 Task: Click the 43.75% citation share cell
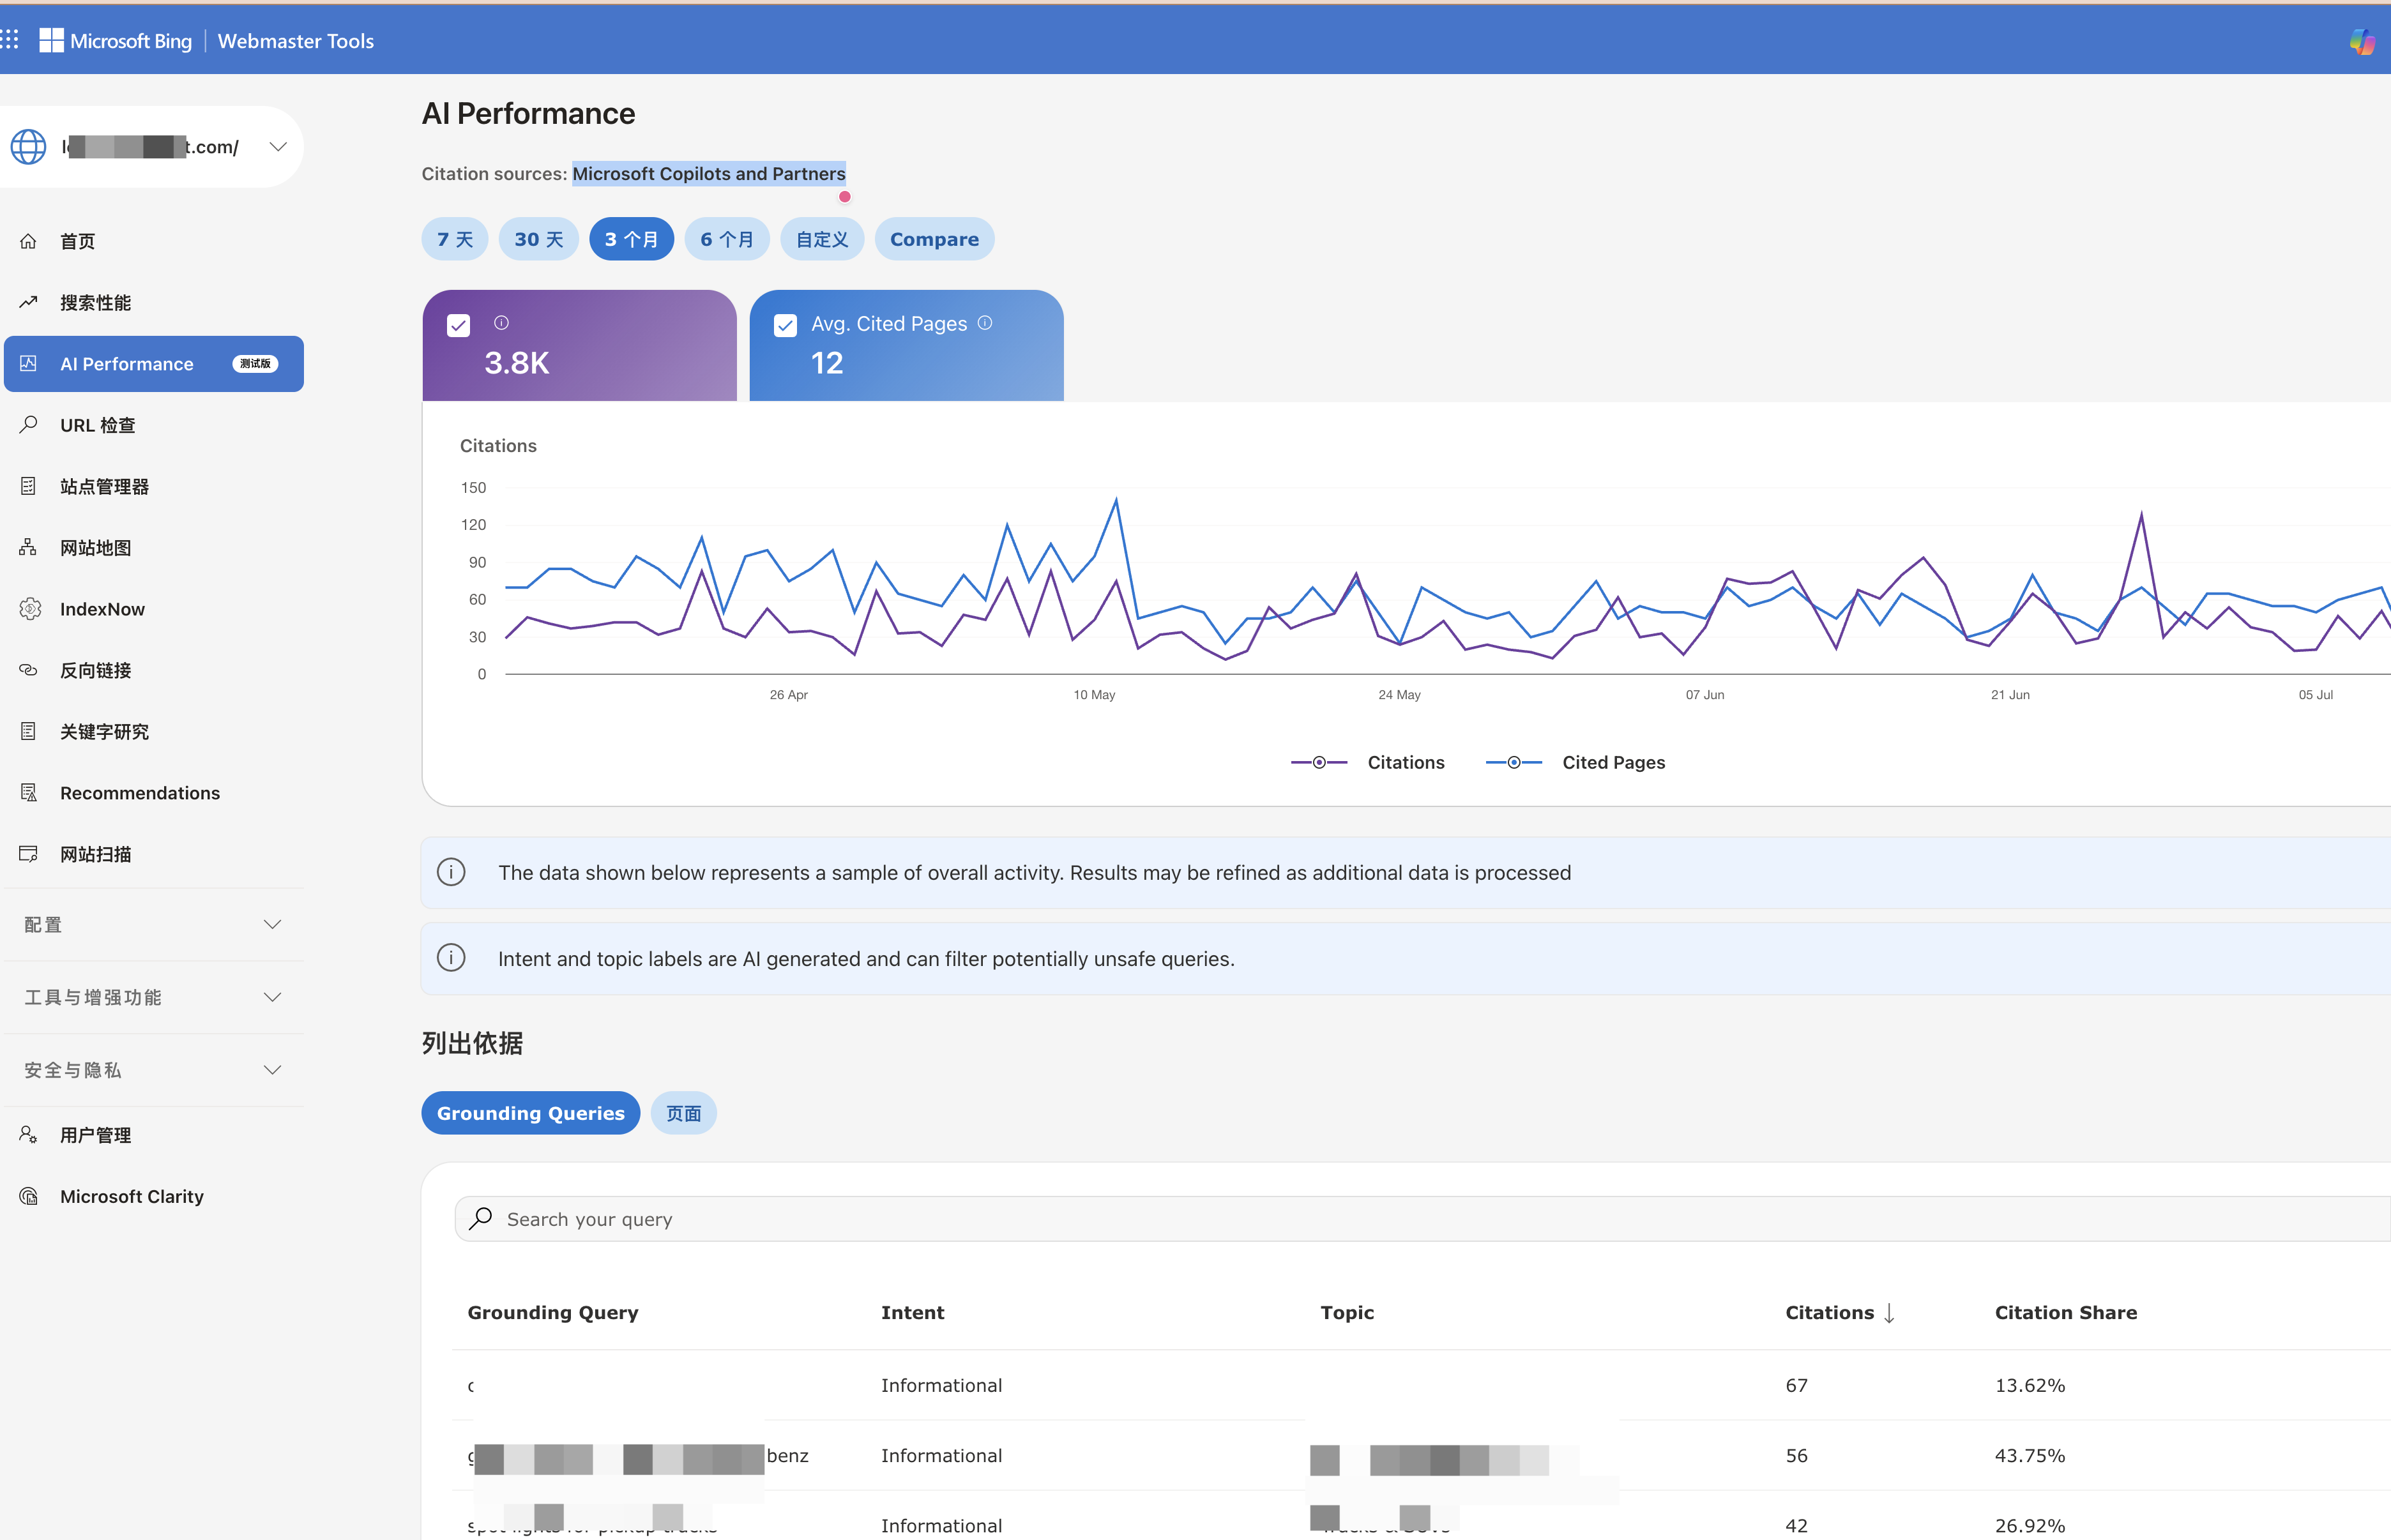point(2030,1456)
